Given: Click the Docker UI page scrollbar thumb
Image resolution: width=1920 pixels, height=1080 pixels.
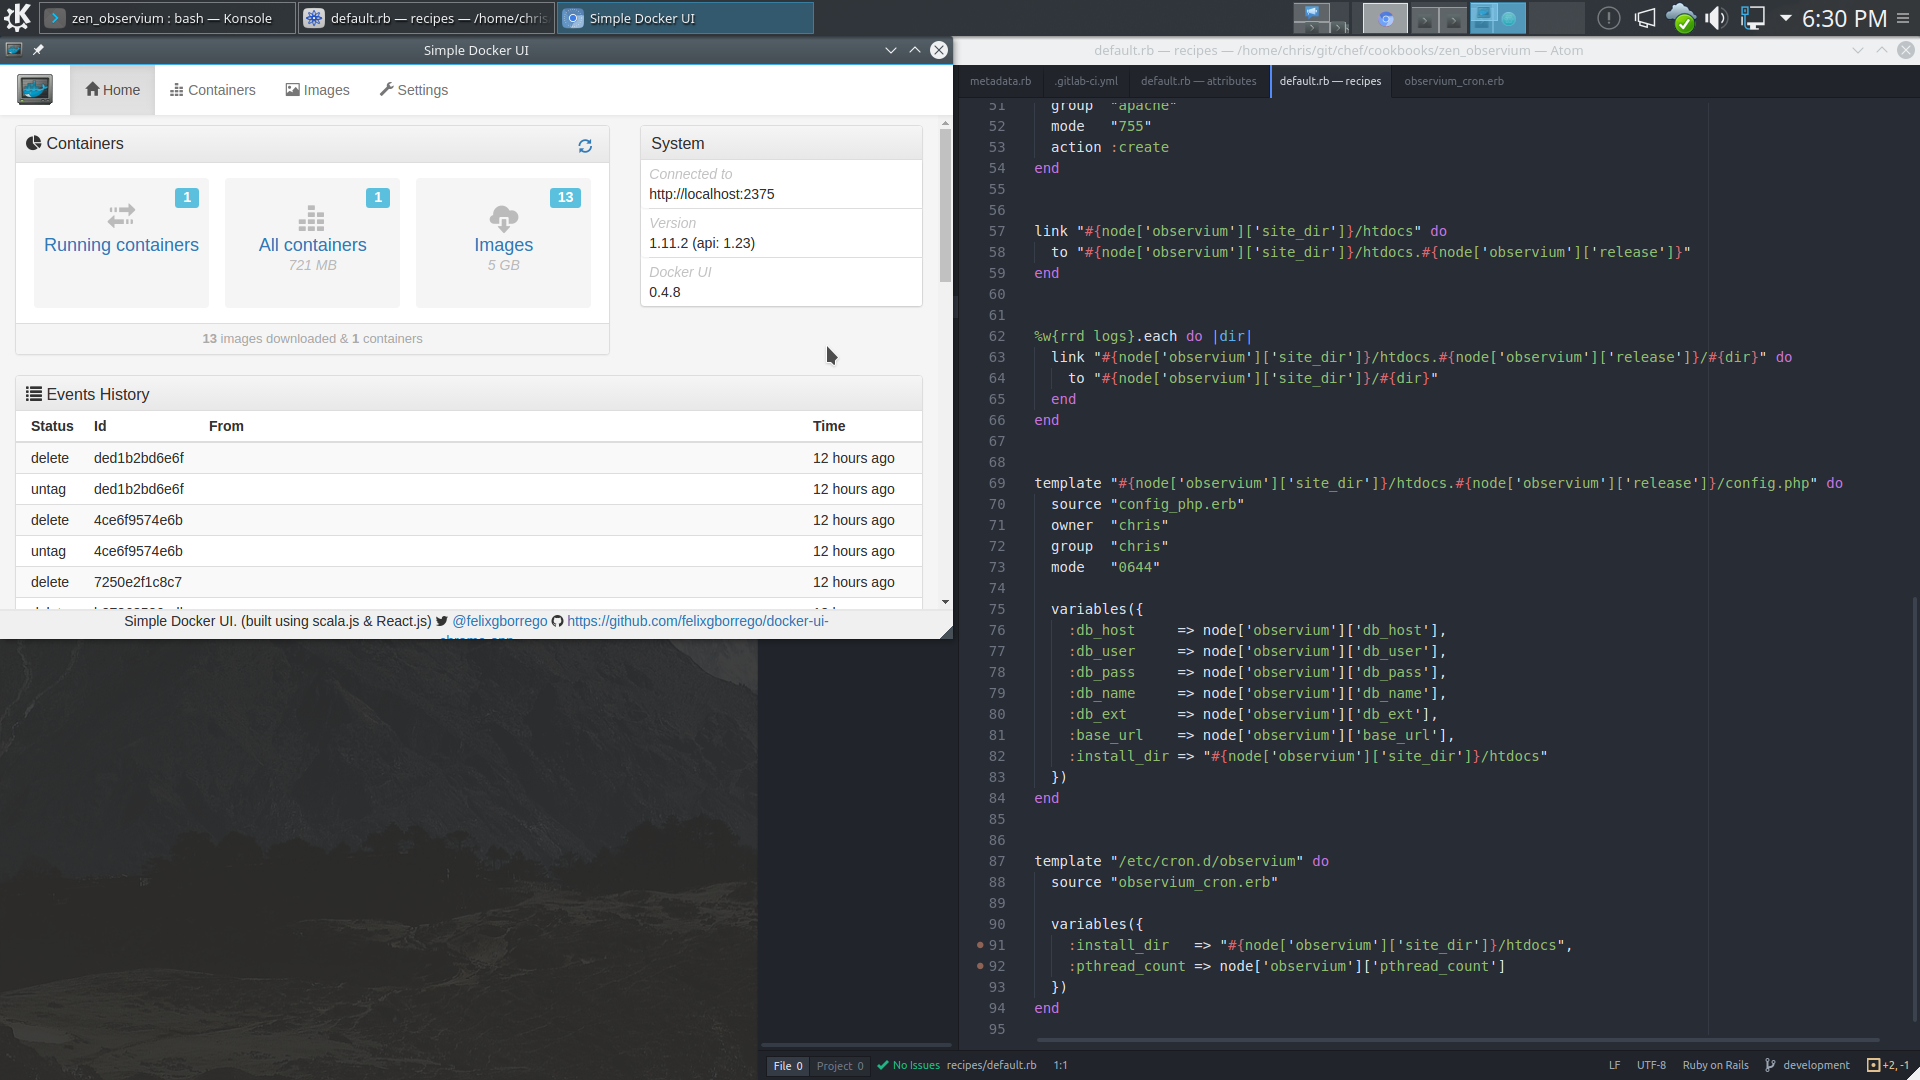Looking at the screenshot, I should click(945, 205).
